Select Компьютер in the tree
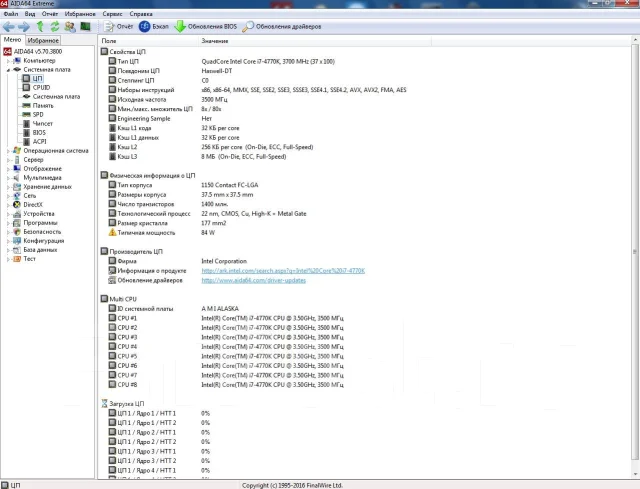 (x=39, y=60)
